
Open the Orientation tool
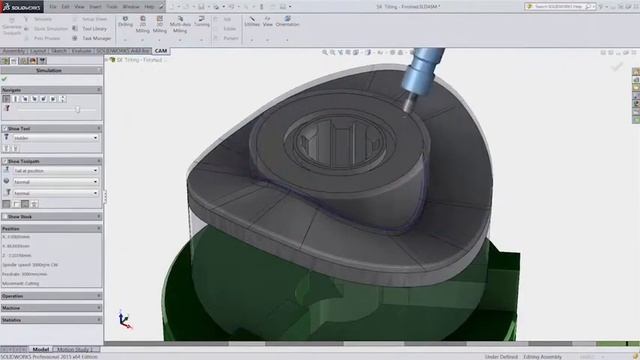click(x=287, y=22)
